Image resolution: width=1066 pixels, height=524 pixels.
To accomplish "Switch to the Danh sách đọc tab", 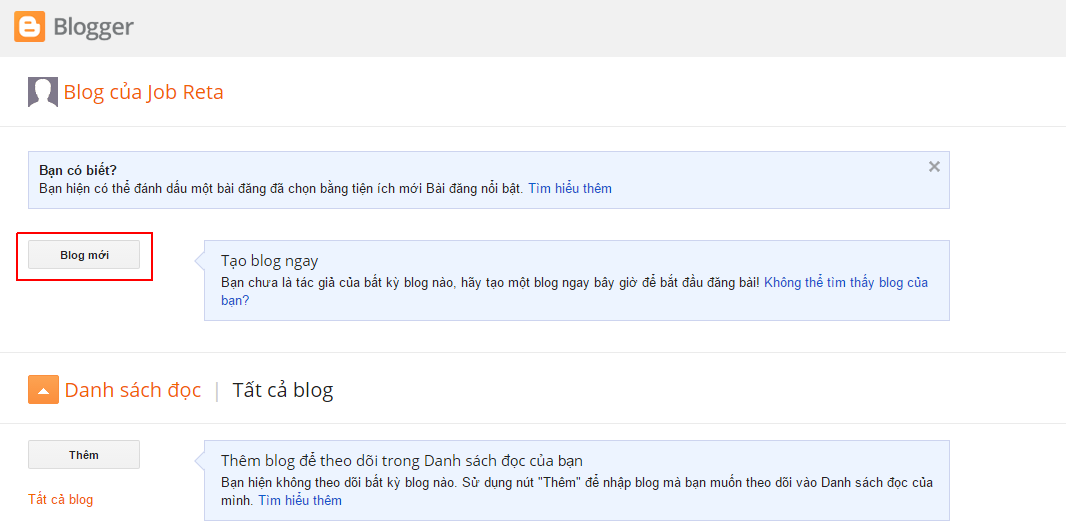I will (x=133, y=390).
